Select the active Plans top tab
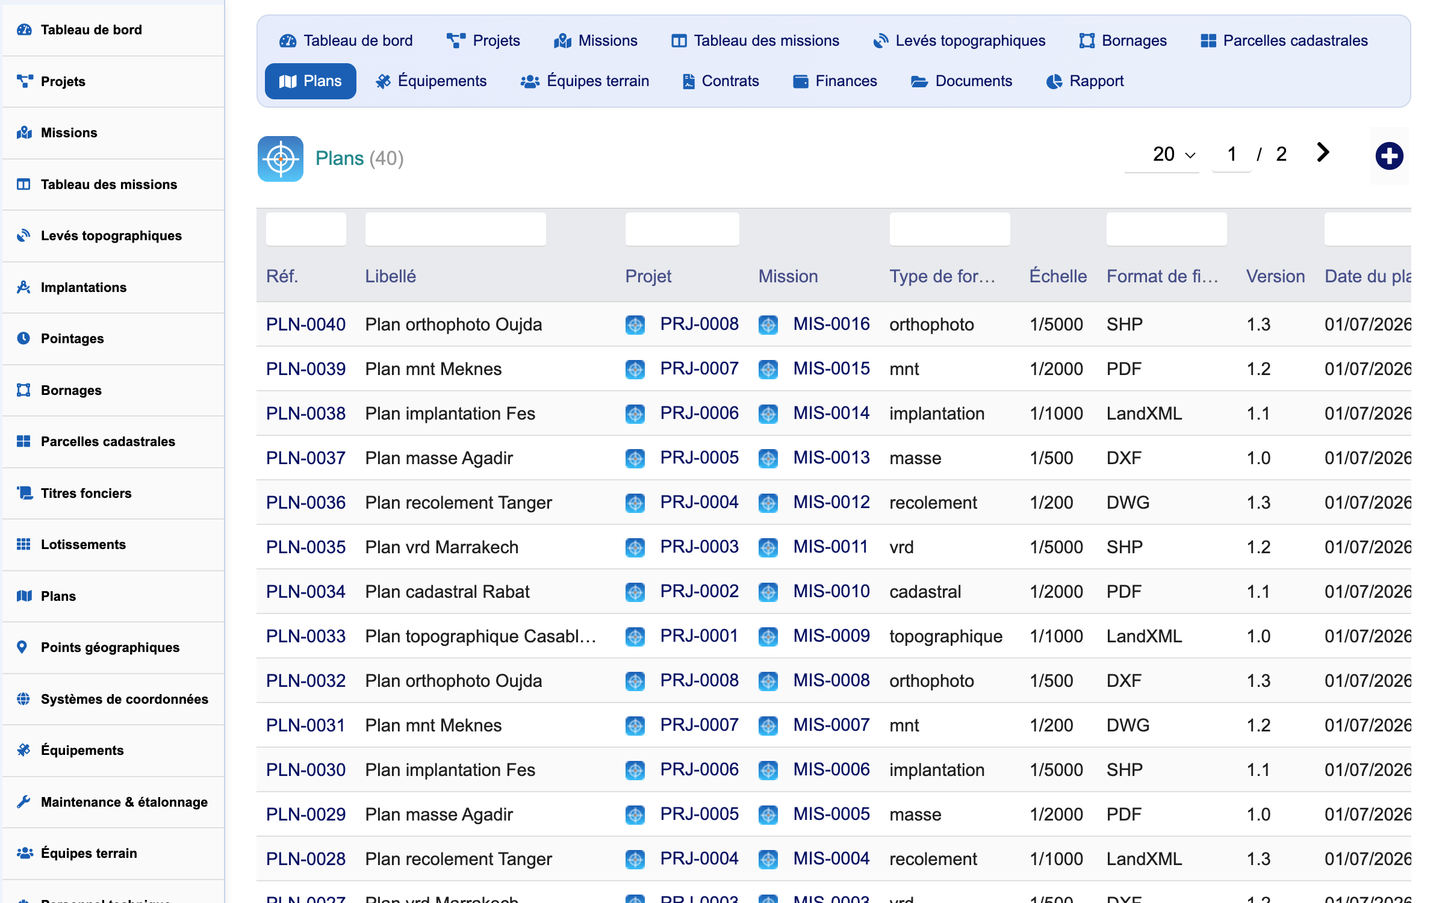This screenshot has width=1445, height=903. [x=311, y=81]
